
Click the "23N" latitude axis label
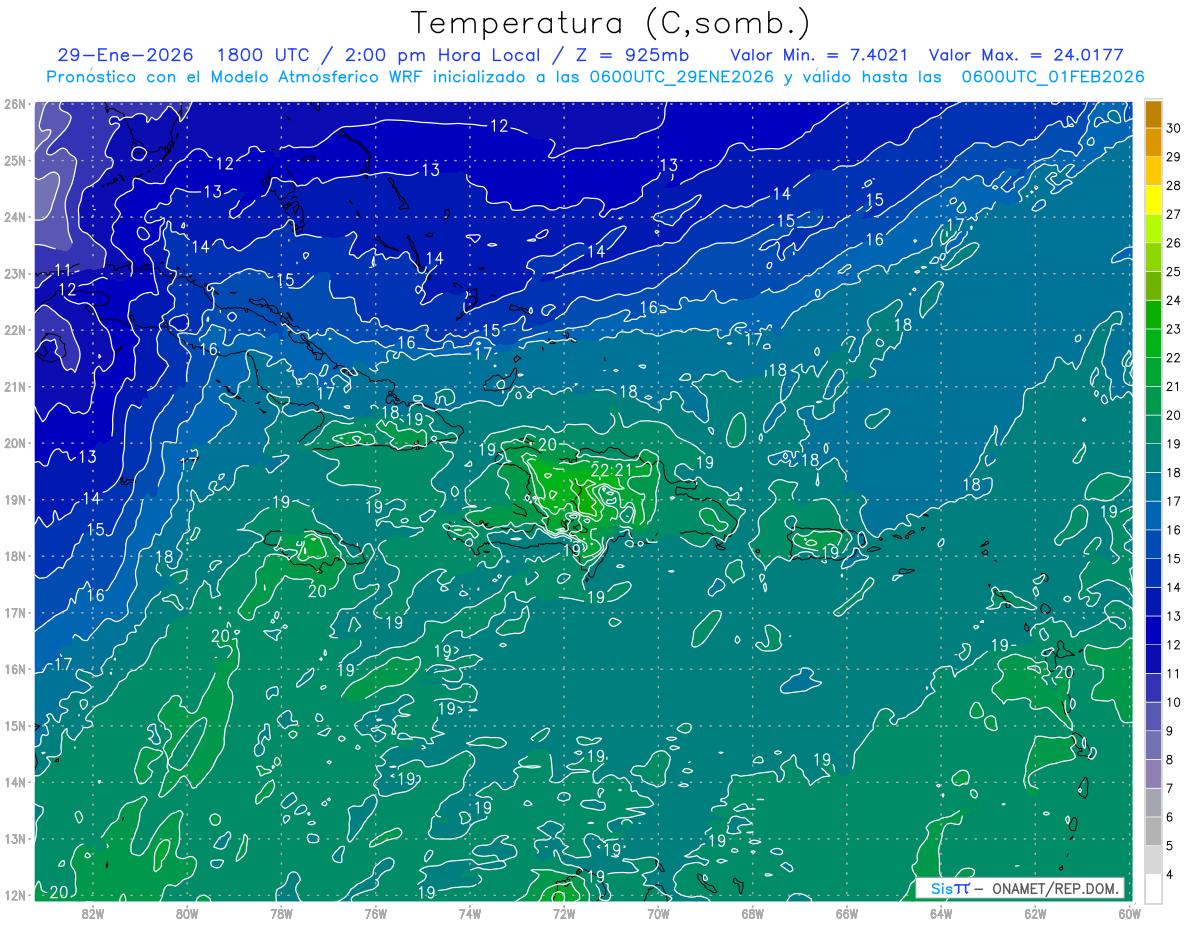15,273
